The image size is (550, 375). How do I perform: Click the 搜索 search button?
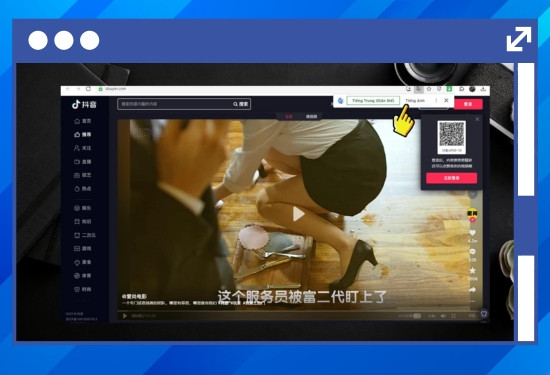pyautogui.click(x=241, y=104)
